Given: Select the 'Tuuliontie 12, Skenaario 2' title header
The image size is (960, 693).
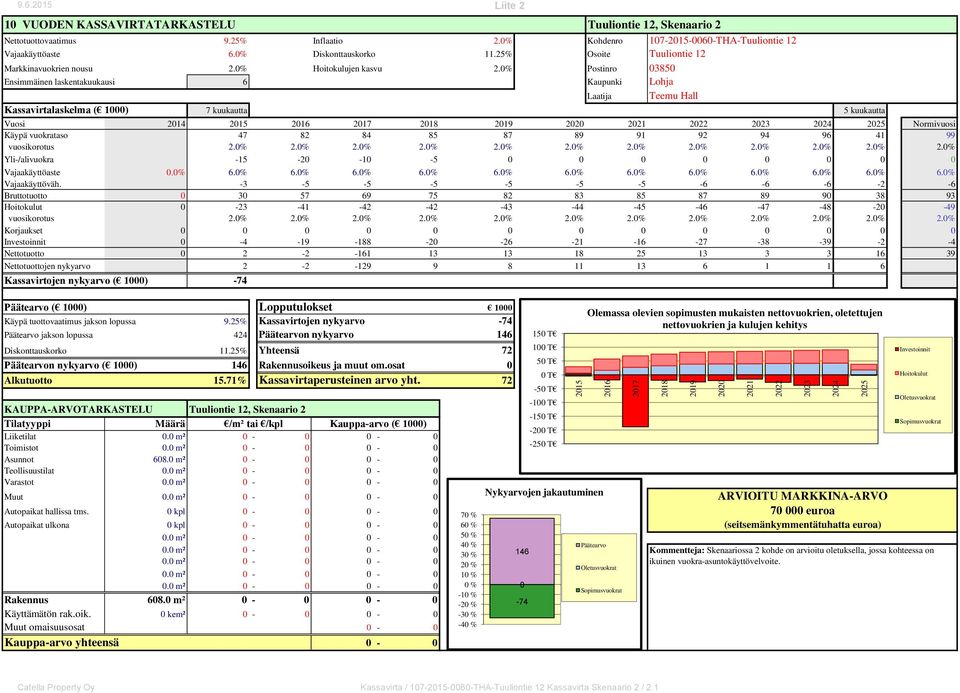Looking at the screenshot, I should pyautogui.click(x=654, y=25).
